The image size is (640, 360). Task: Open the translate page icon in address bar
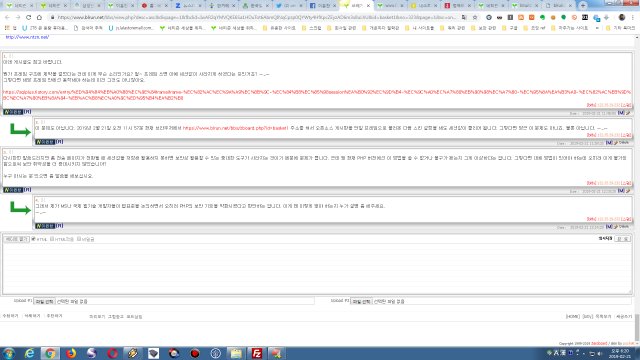click(x=464, y=18)
